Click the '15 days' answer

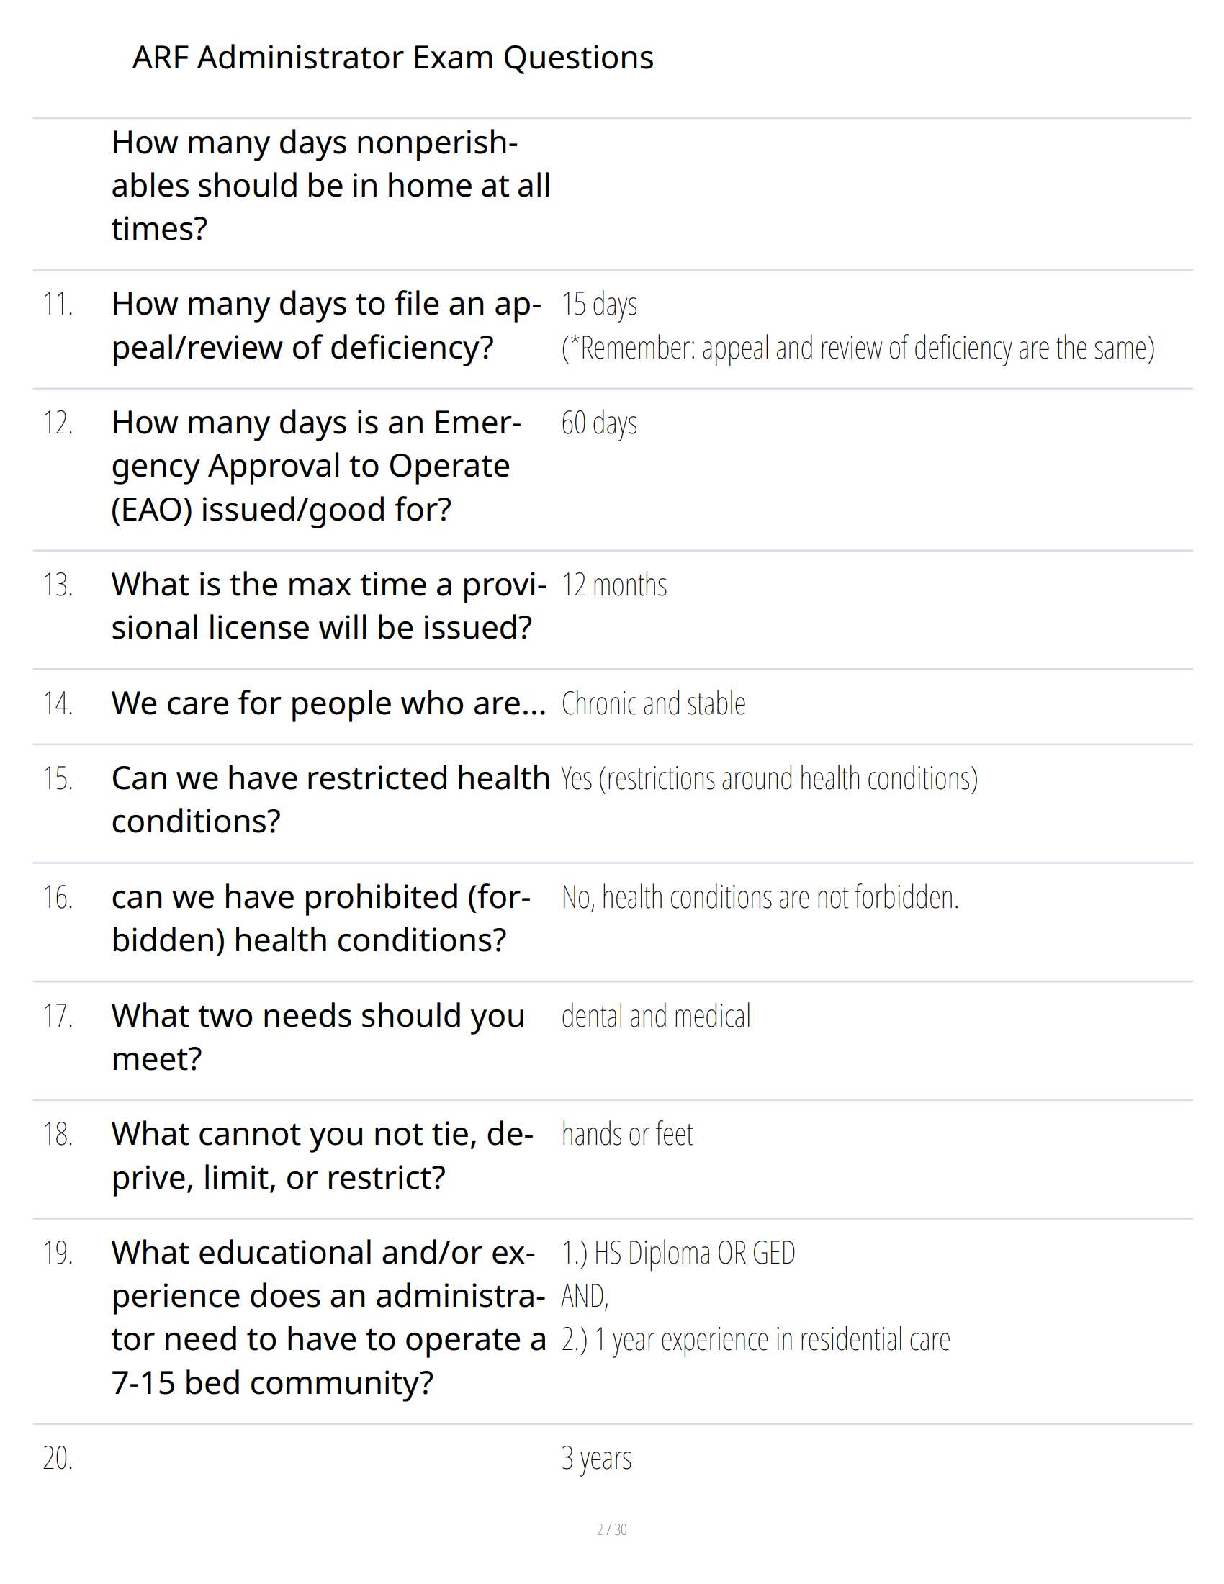tap(599, 304)
